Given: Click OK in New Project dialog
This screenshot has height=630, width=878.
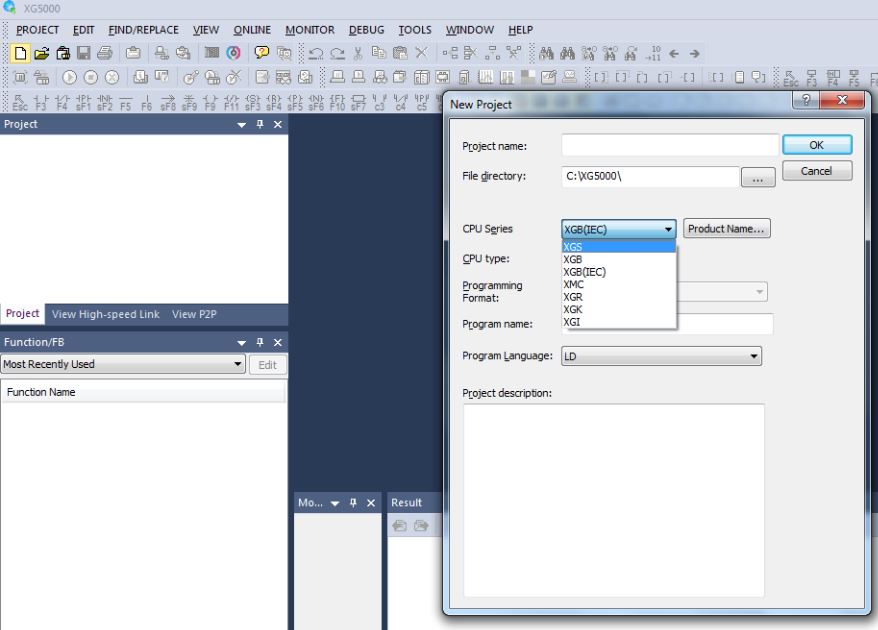Looking at the screenshot, I should (x=817, y=145).
